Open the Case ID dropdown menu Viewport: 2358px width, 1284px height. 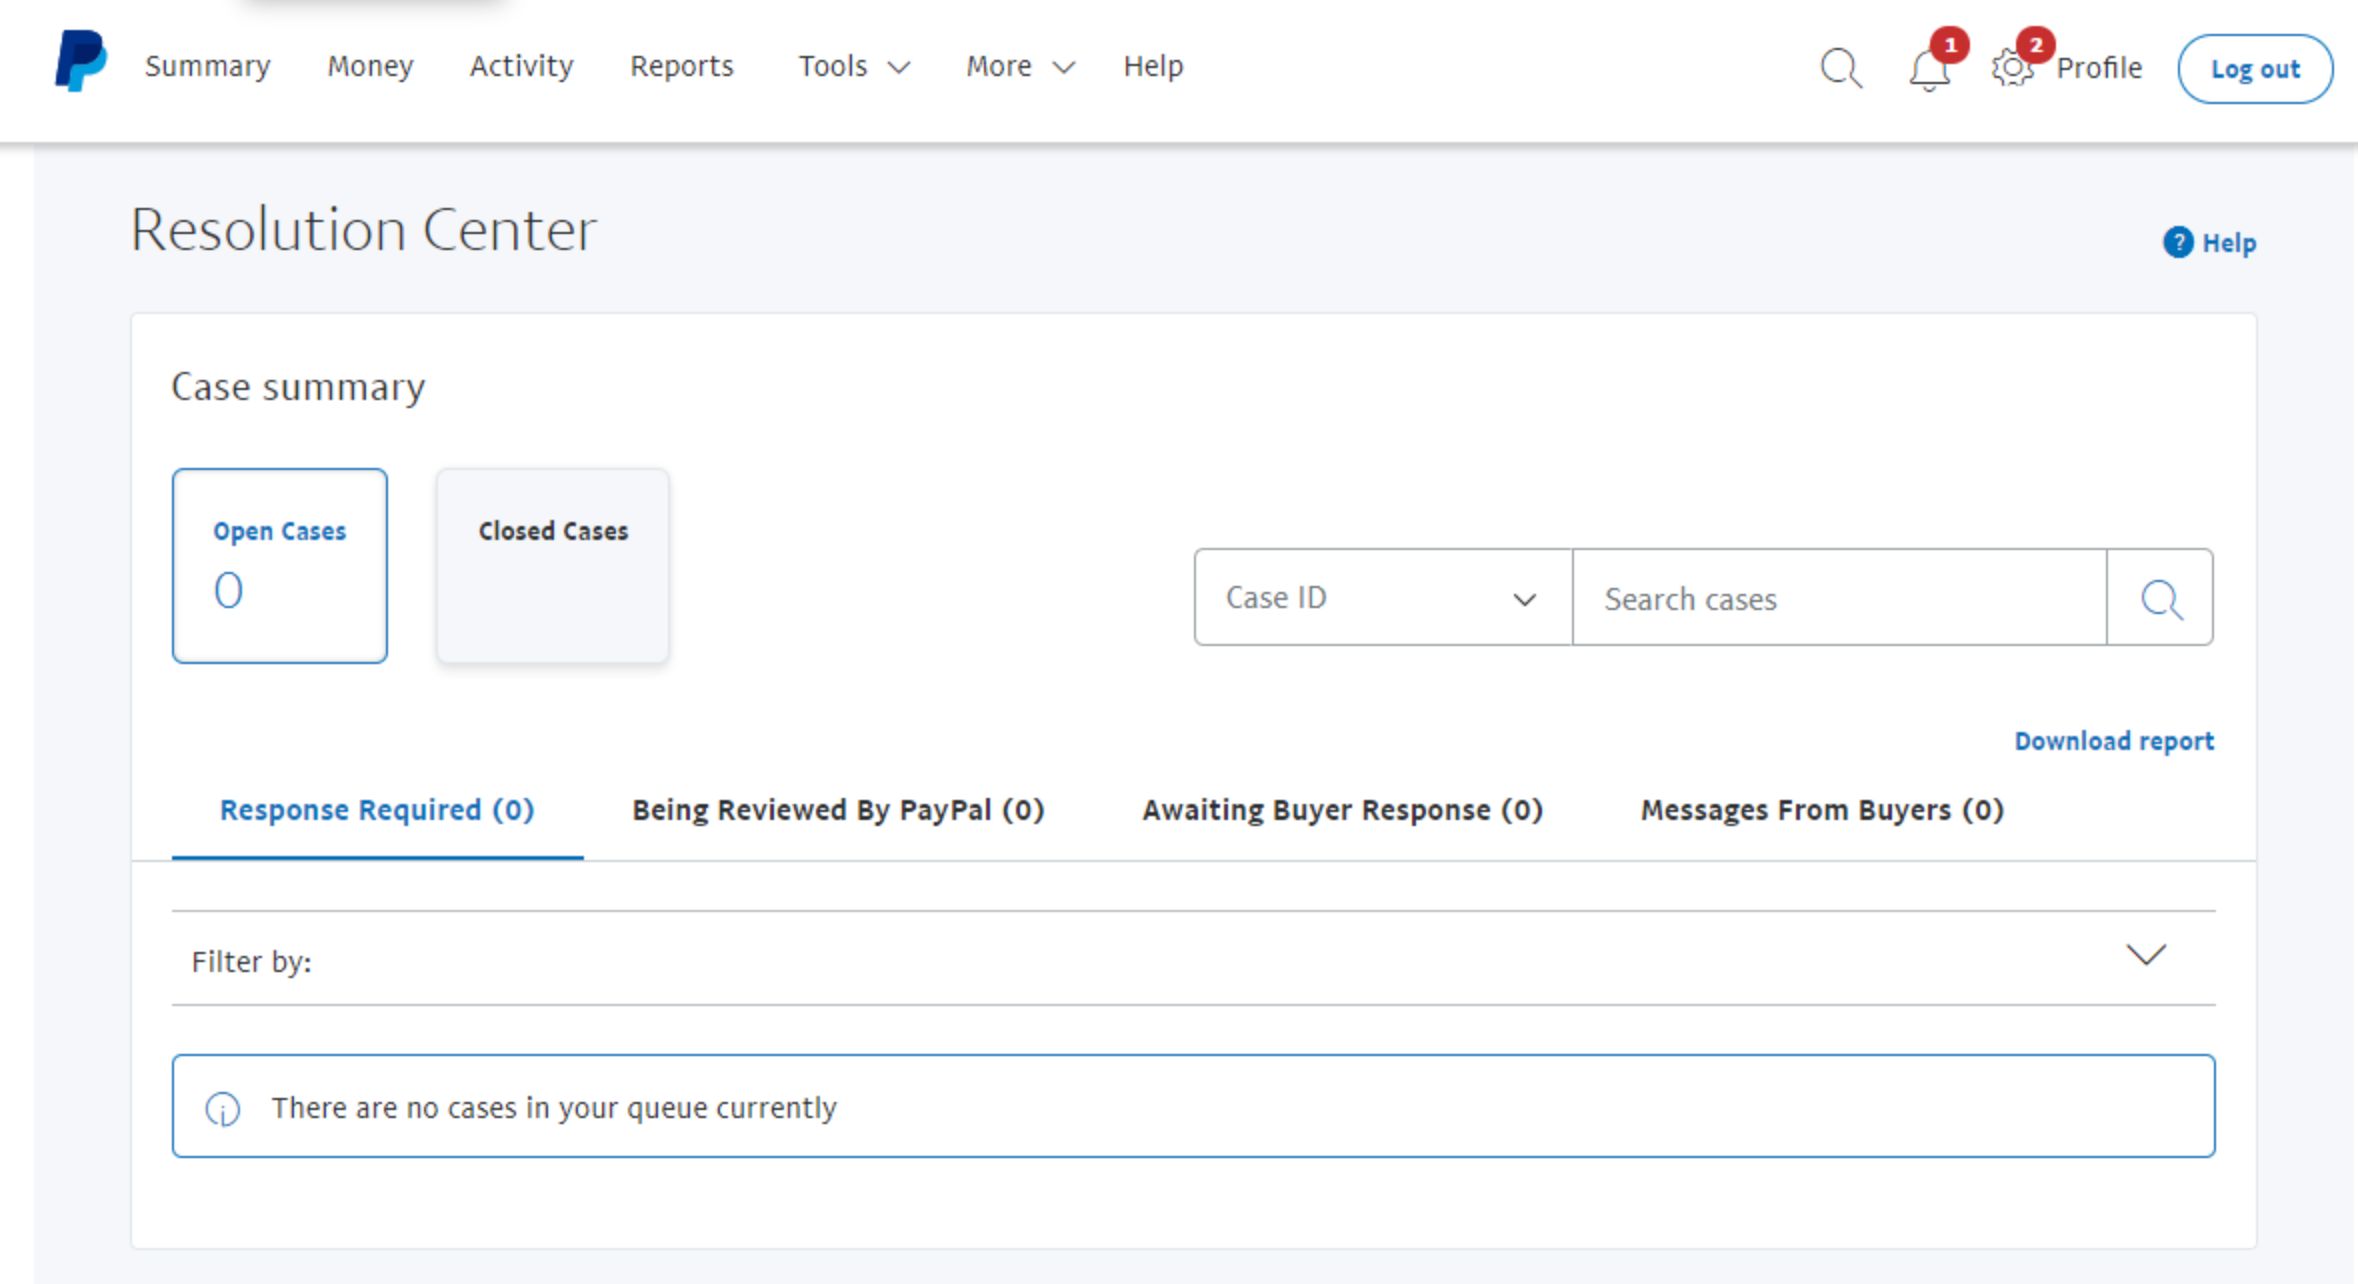point(1383,598)
